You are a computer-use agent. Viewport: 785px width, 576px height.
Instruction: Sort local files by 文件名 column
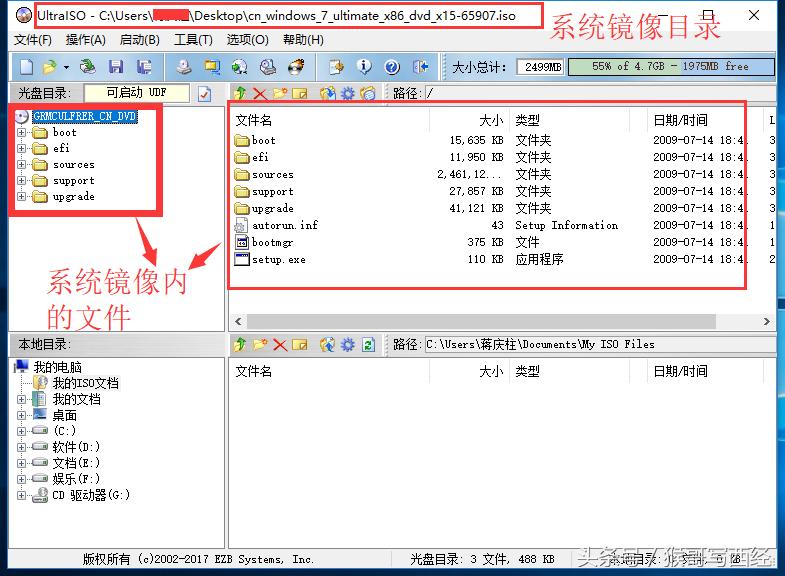pos(329,371)
